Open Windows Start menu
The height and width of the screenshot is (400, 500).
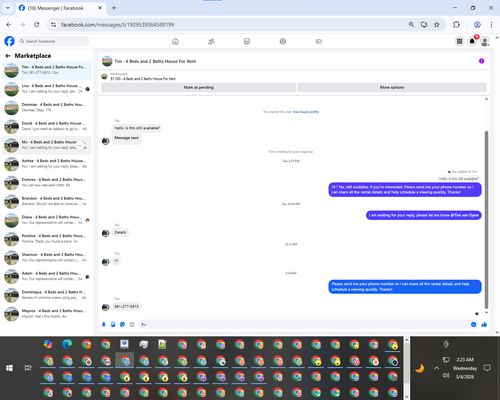click(x=9, y=368)
